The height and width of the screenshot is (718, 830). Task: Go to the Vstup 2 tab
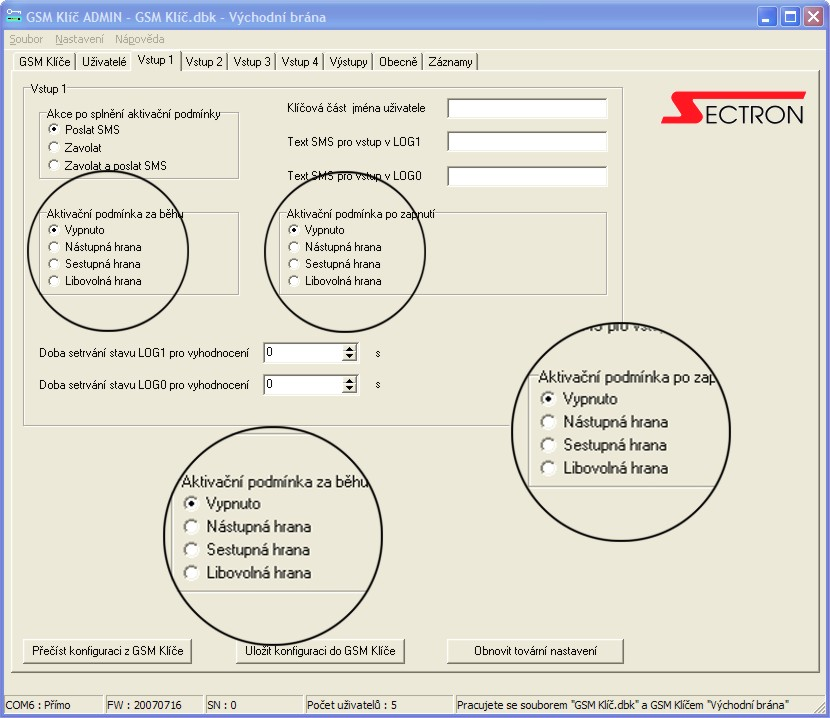(x=204, y=62)
